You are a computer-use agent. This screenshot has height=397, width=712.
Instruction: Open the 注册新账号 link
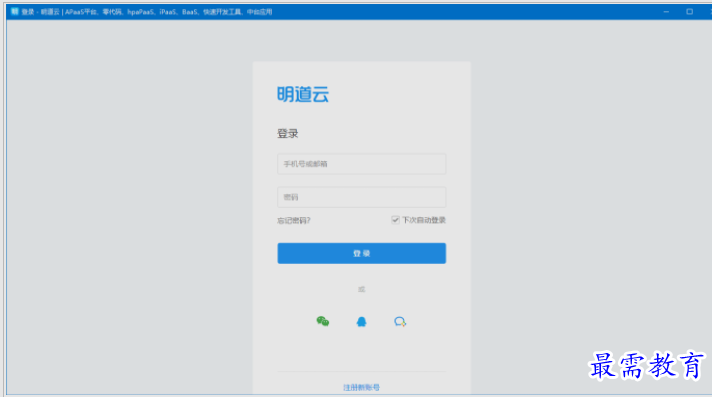(x=361, y=387)
